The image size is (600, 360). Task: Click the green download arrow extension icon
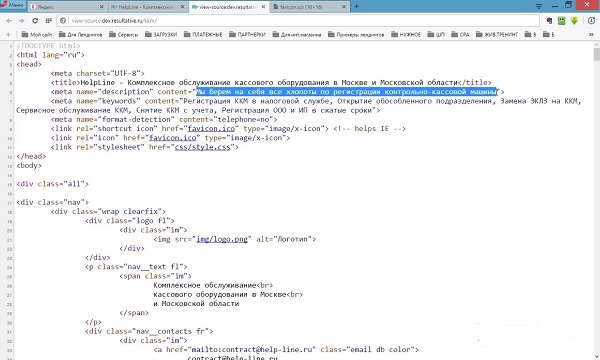tap(574, 21)
